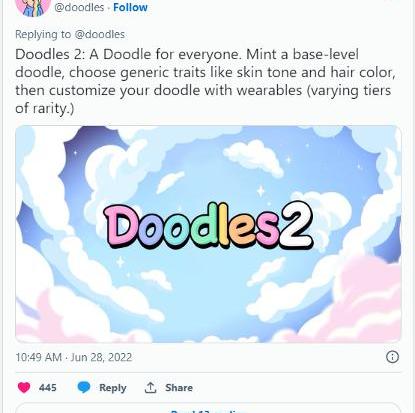Click the 445 likes count
The image size is (415, 413).
(x=48, y=388)
